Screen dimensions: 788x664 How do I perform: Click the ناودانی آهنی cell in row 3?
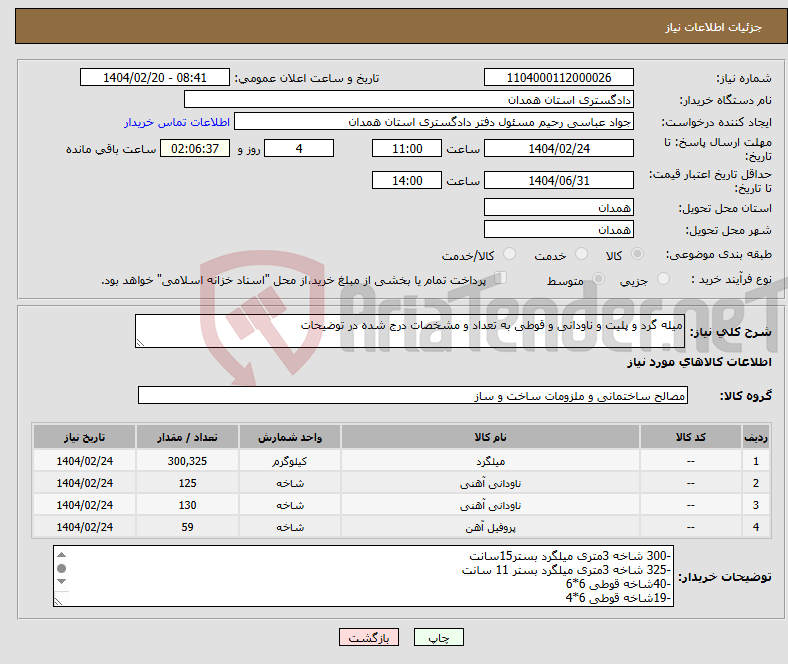pyautogui.click(x=490, y=505)
